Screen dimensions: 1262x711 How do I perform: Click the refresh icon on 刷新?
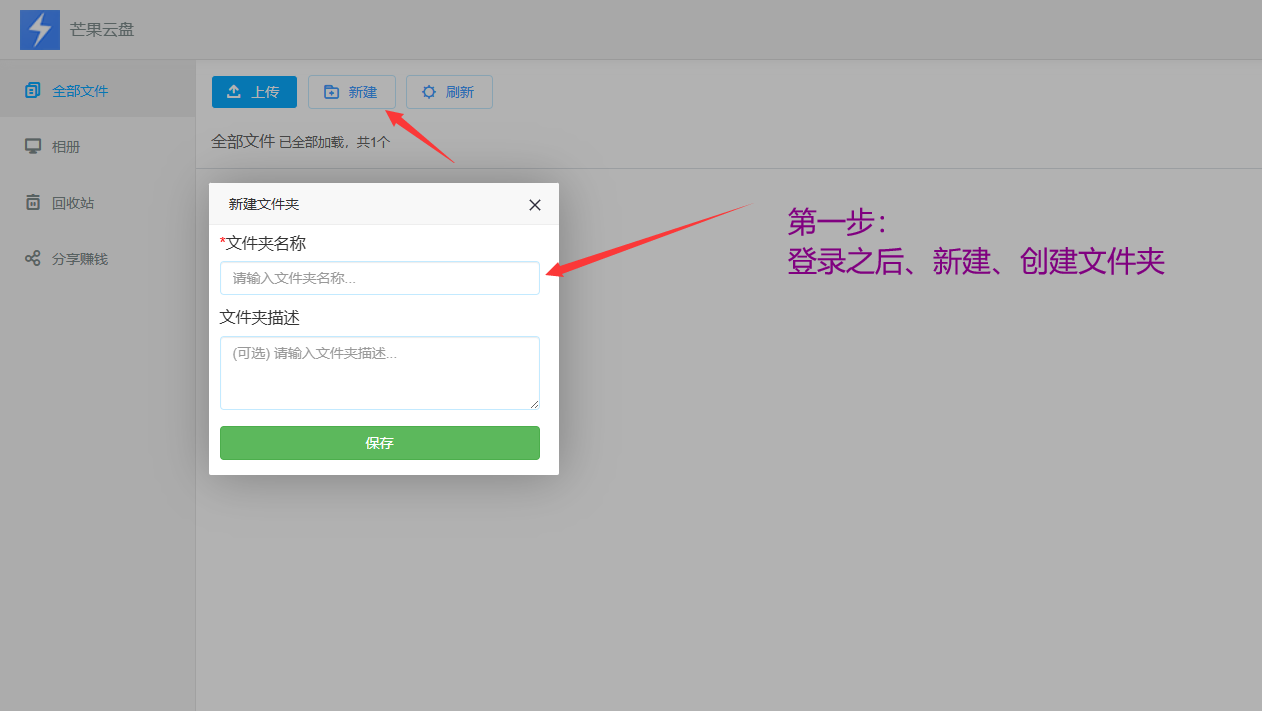[x=429, y=92]
